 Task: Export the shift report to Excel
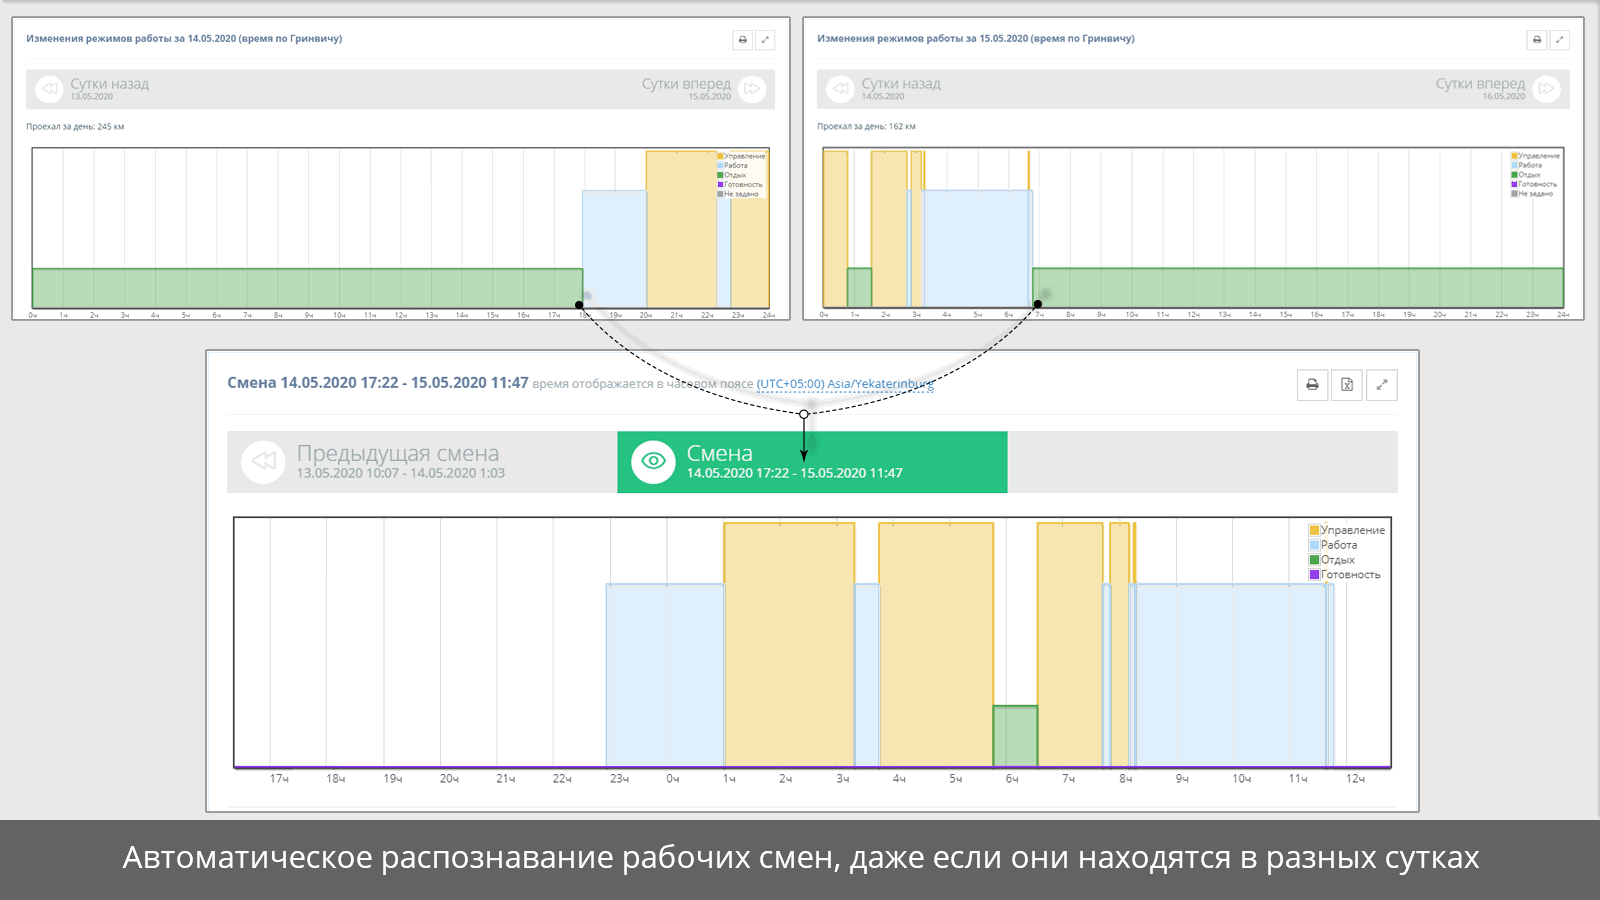click(1347, 385)
